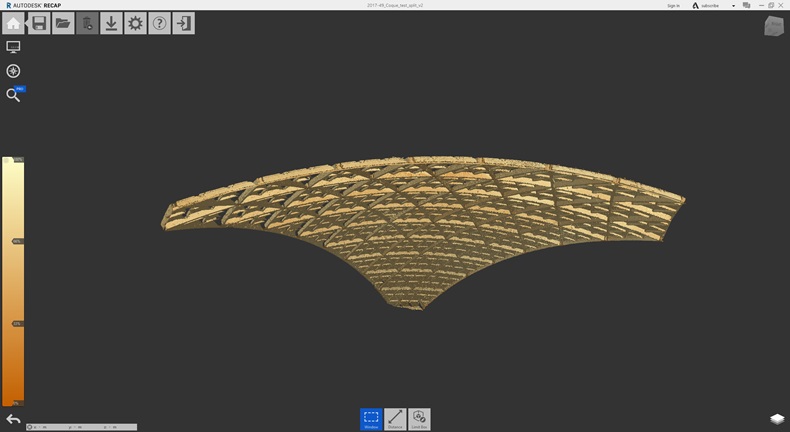Click the recycle bin delete icon
This screenshot has height=432, width=790.
click(87, 23)
